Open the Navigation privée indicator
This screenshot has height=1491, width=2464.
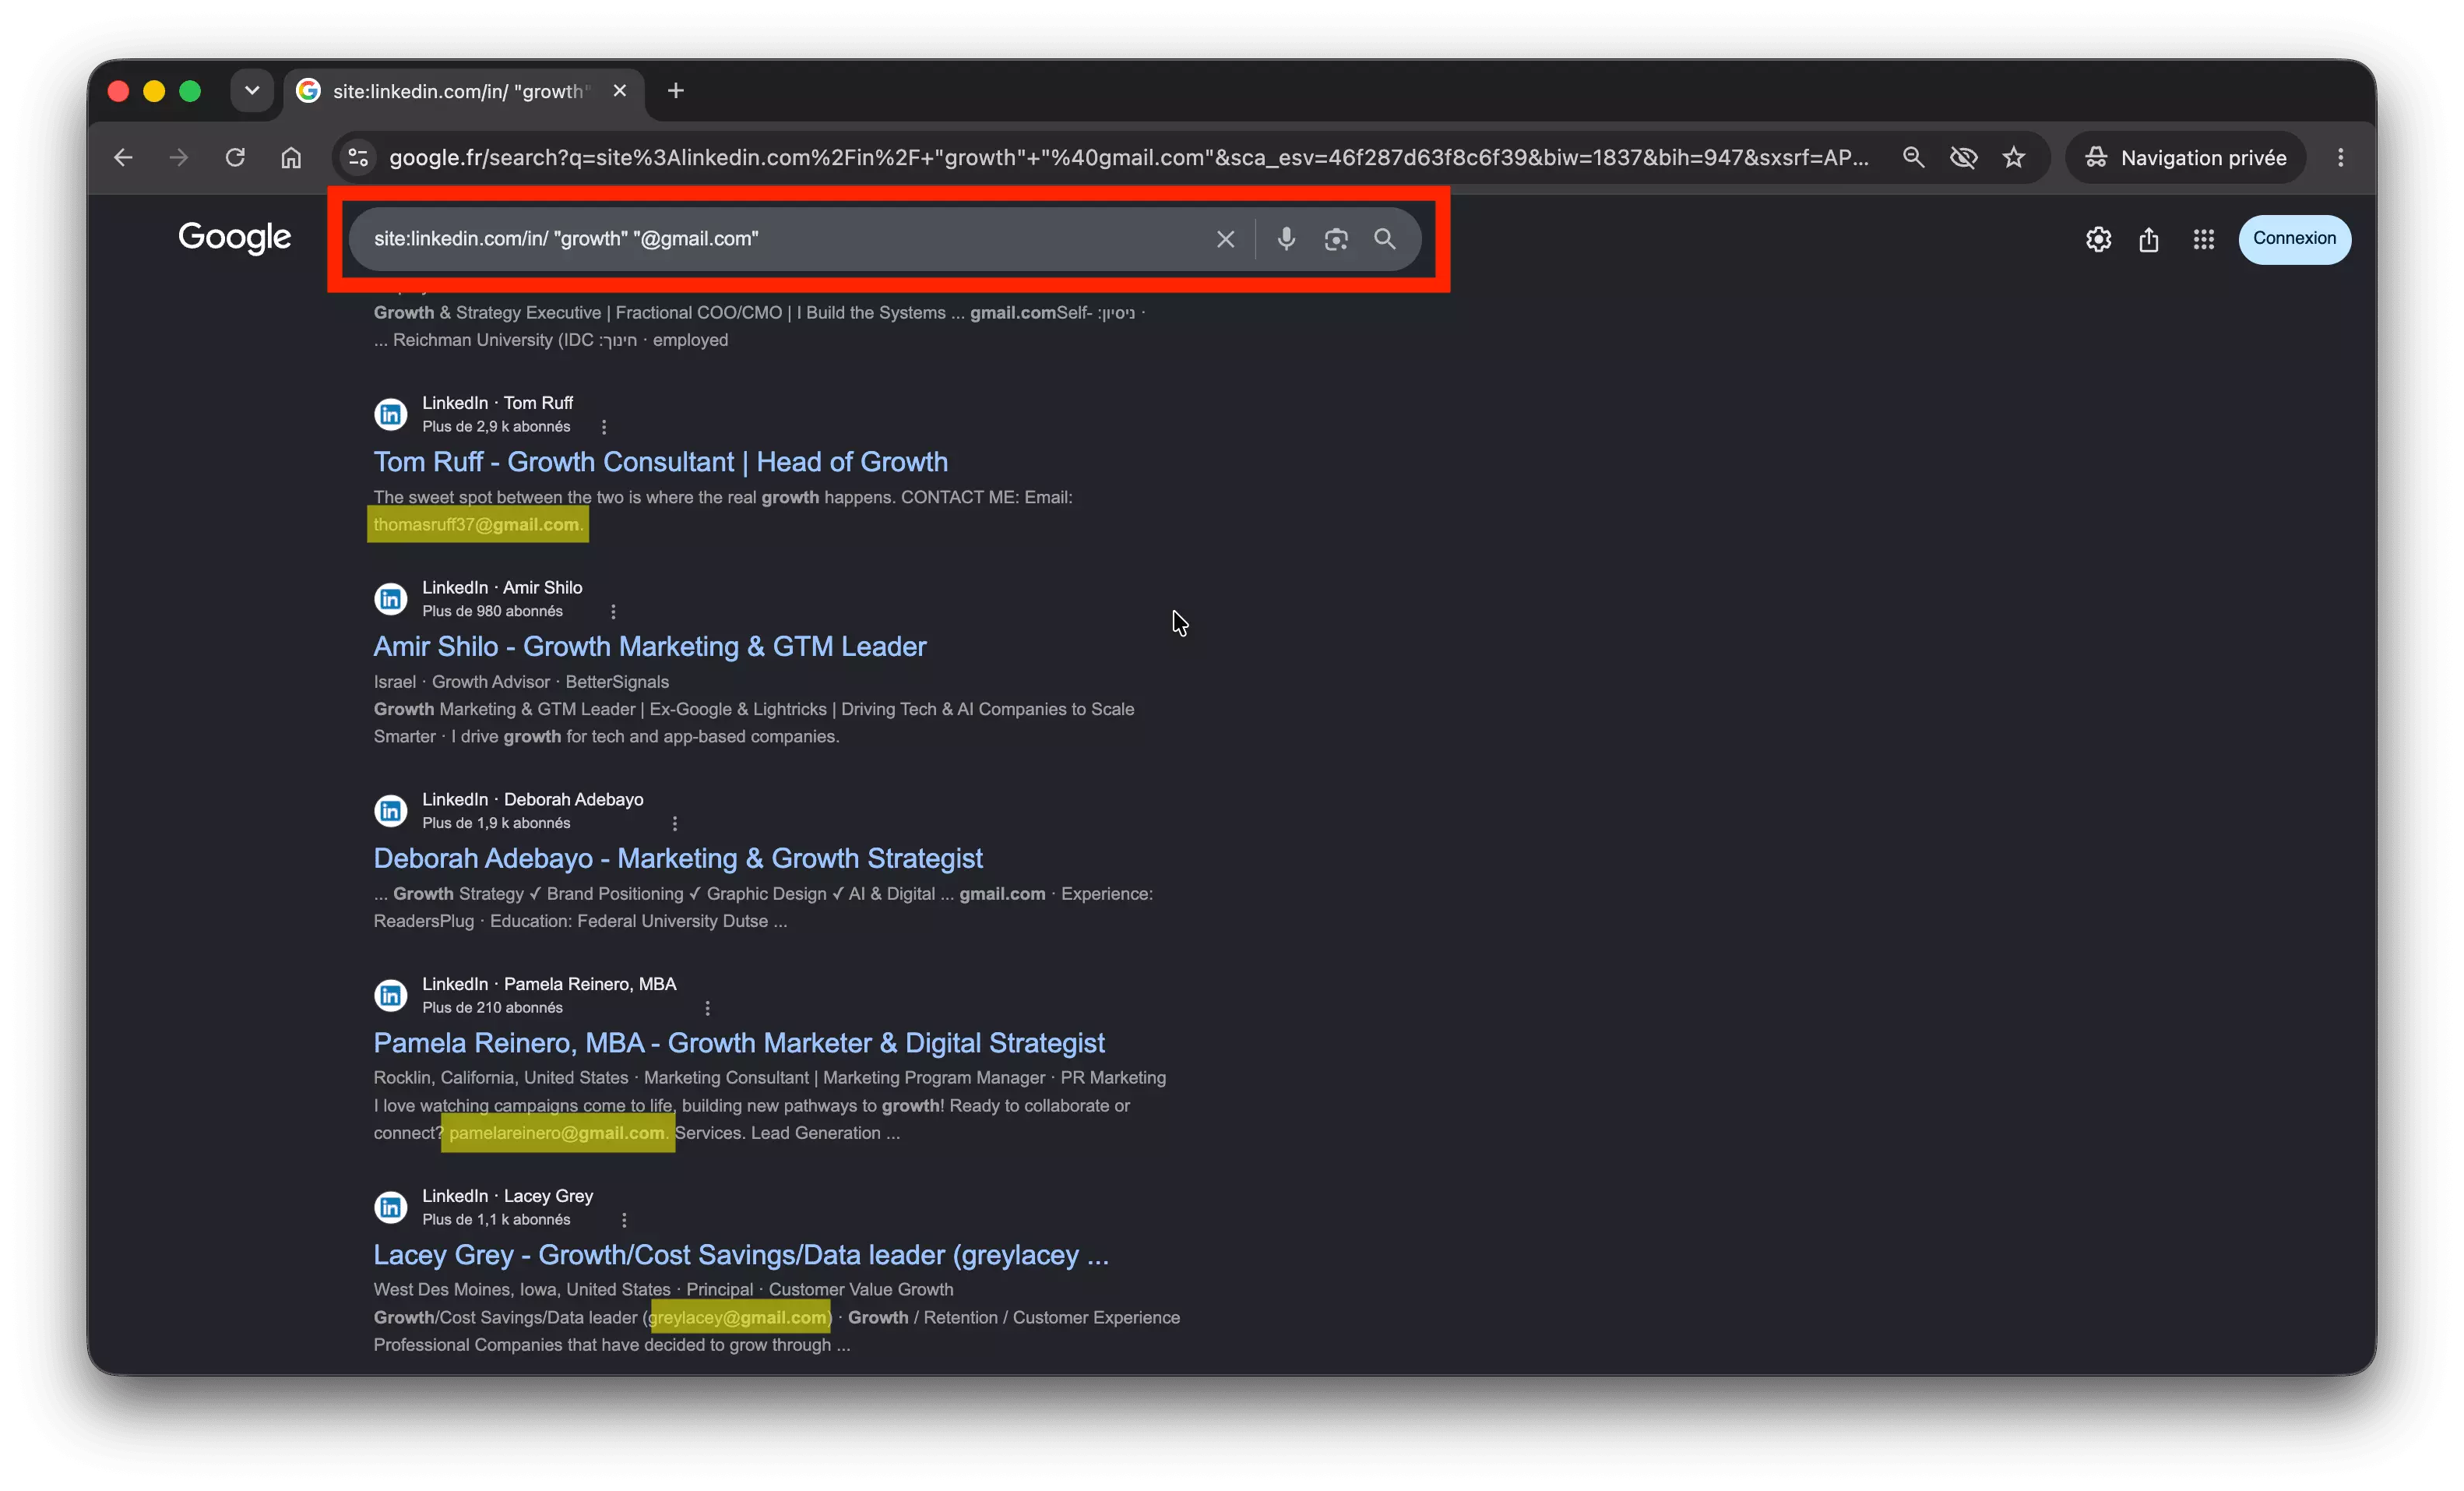[2186, 157]
